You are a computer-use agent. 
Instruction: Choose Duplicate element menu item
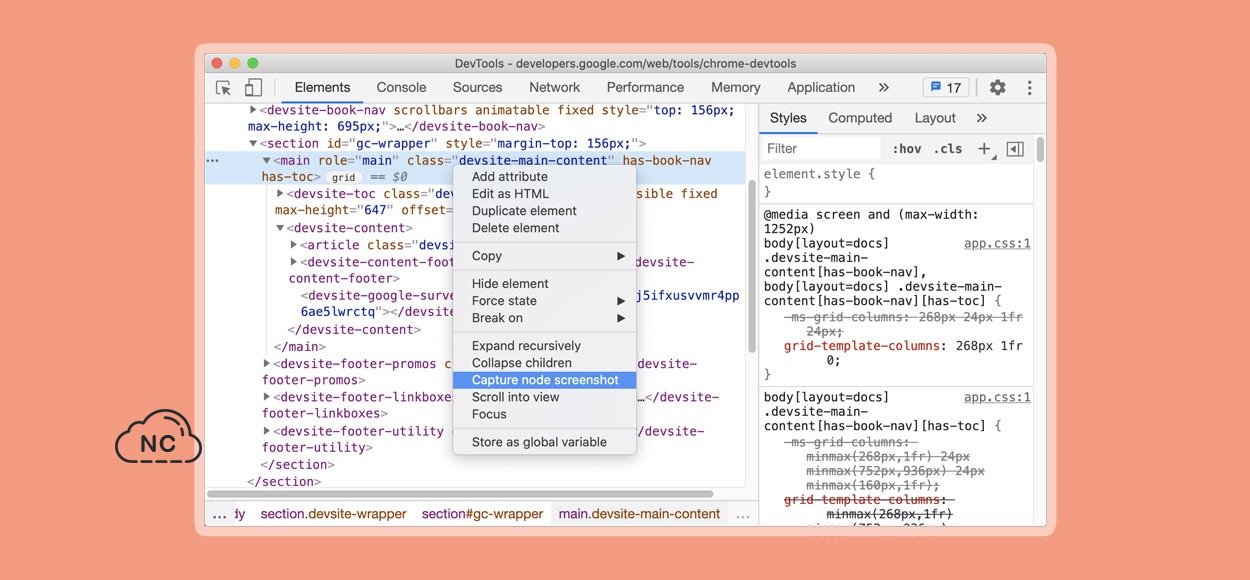(x=545, y=211)
